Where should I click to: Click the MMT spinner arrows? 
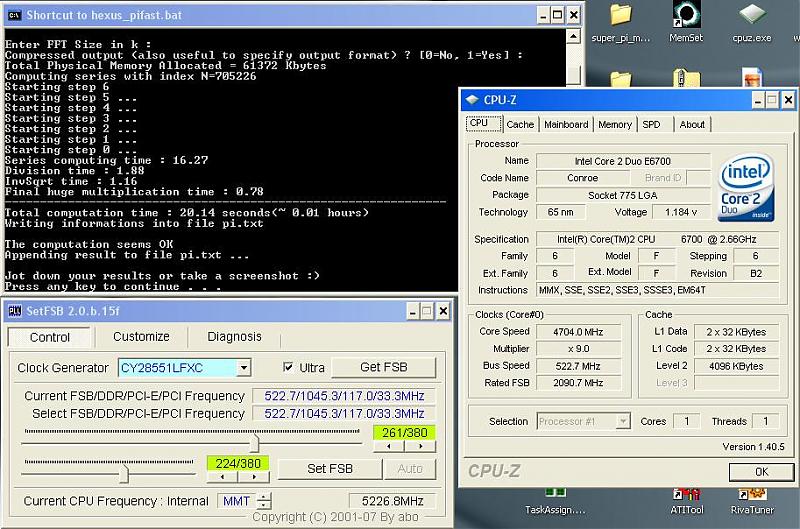coord(264,501)
